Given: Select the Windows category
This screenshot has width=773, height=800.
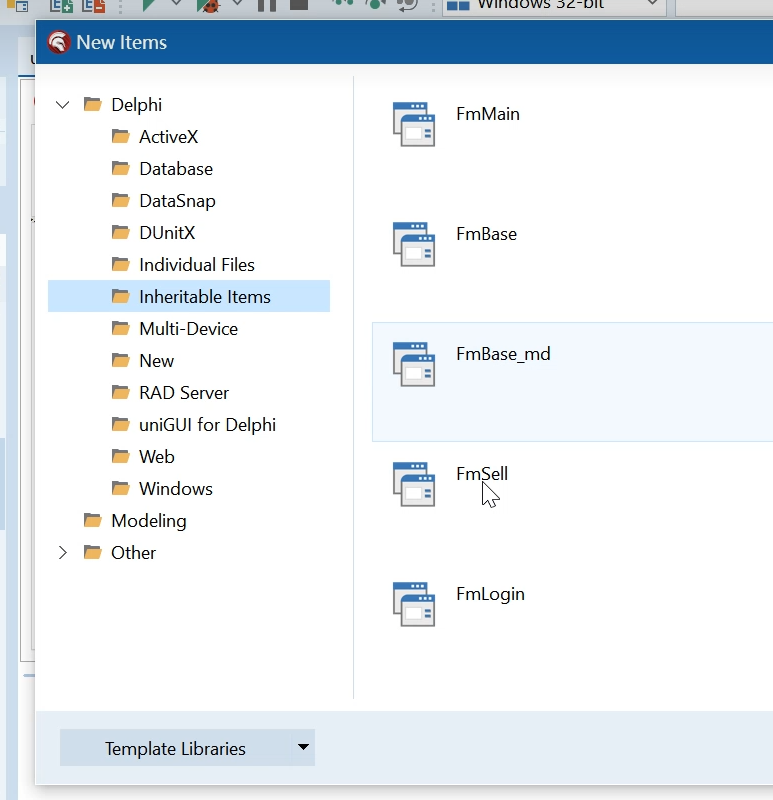Looking at the screenshot, I should point(176,489).
